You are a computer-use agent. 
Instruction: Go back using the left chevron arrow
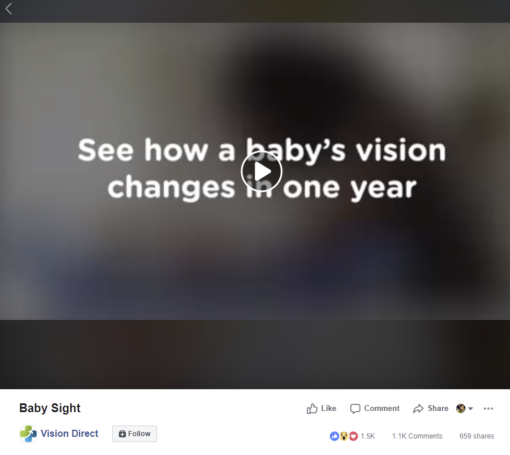pyautogui.click(x=9, y=9)
